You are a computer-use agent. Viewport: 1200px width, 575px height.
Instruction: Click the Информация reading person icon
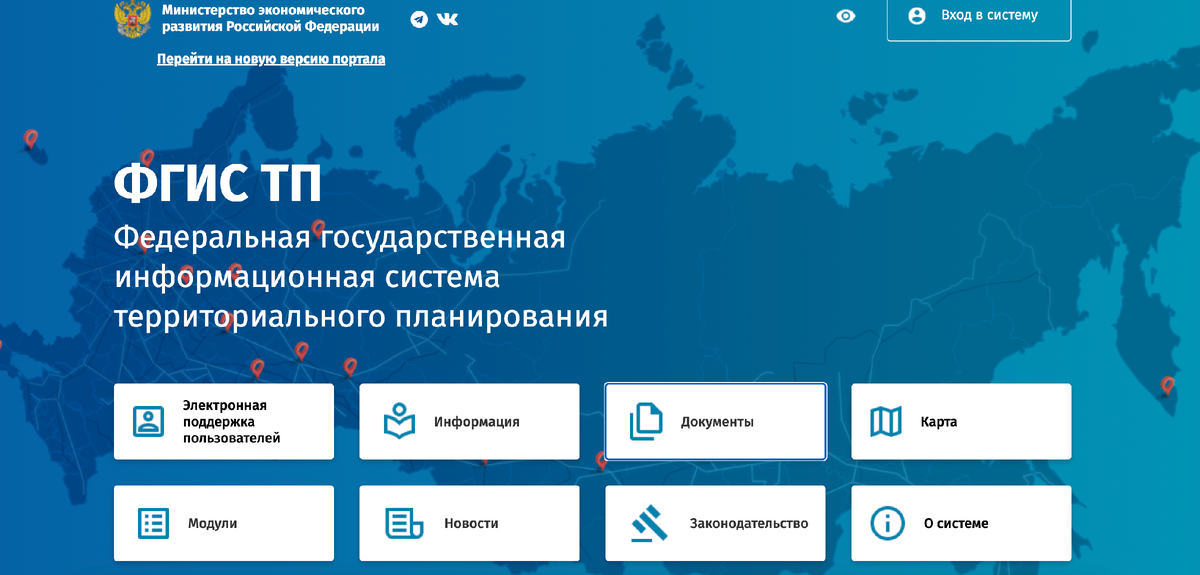point(399,421)
